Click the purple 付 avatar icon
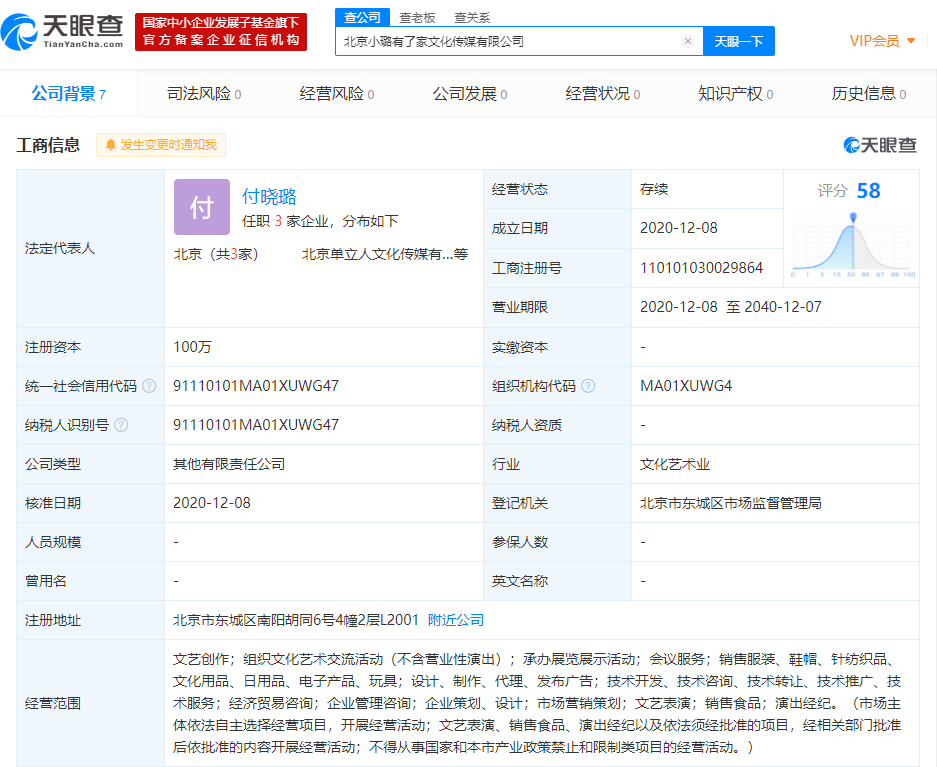The image size is (937, 767). pyautogui.click(x=202, y=207)
